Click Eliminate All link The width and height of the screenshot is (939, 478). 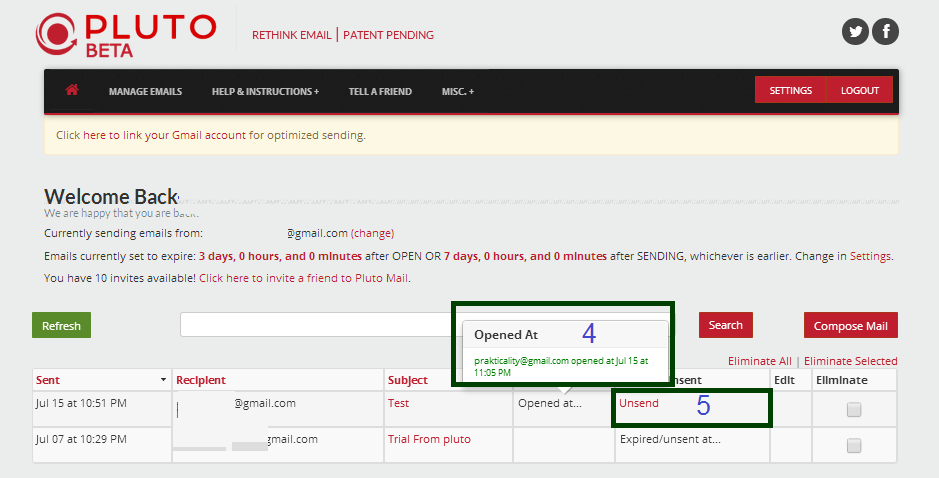point(759,361)
